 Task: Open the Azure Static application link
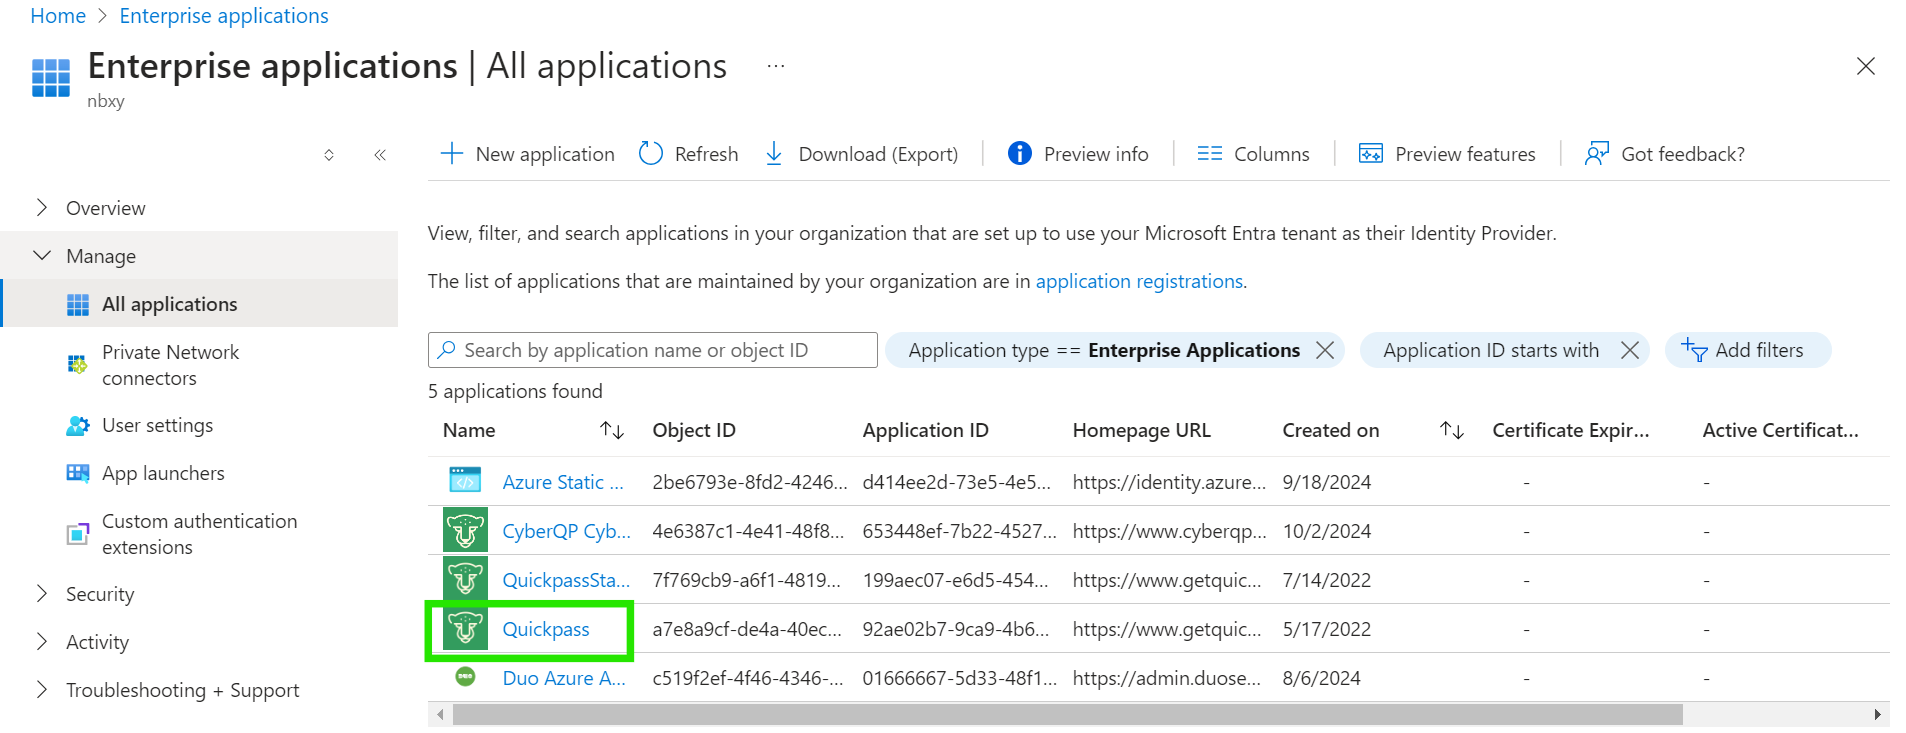click(x=563, y=482)
